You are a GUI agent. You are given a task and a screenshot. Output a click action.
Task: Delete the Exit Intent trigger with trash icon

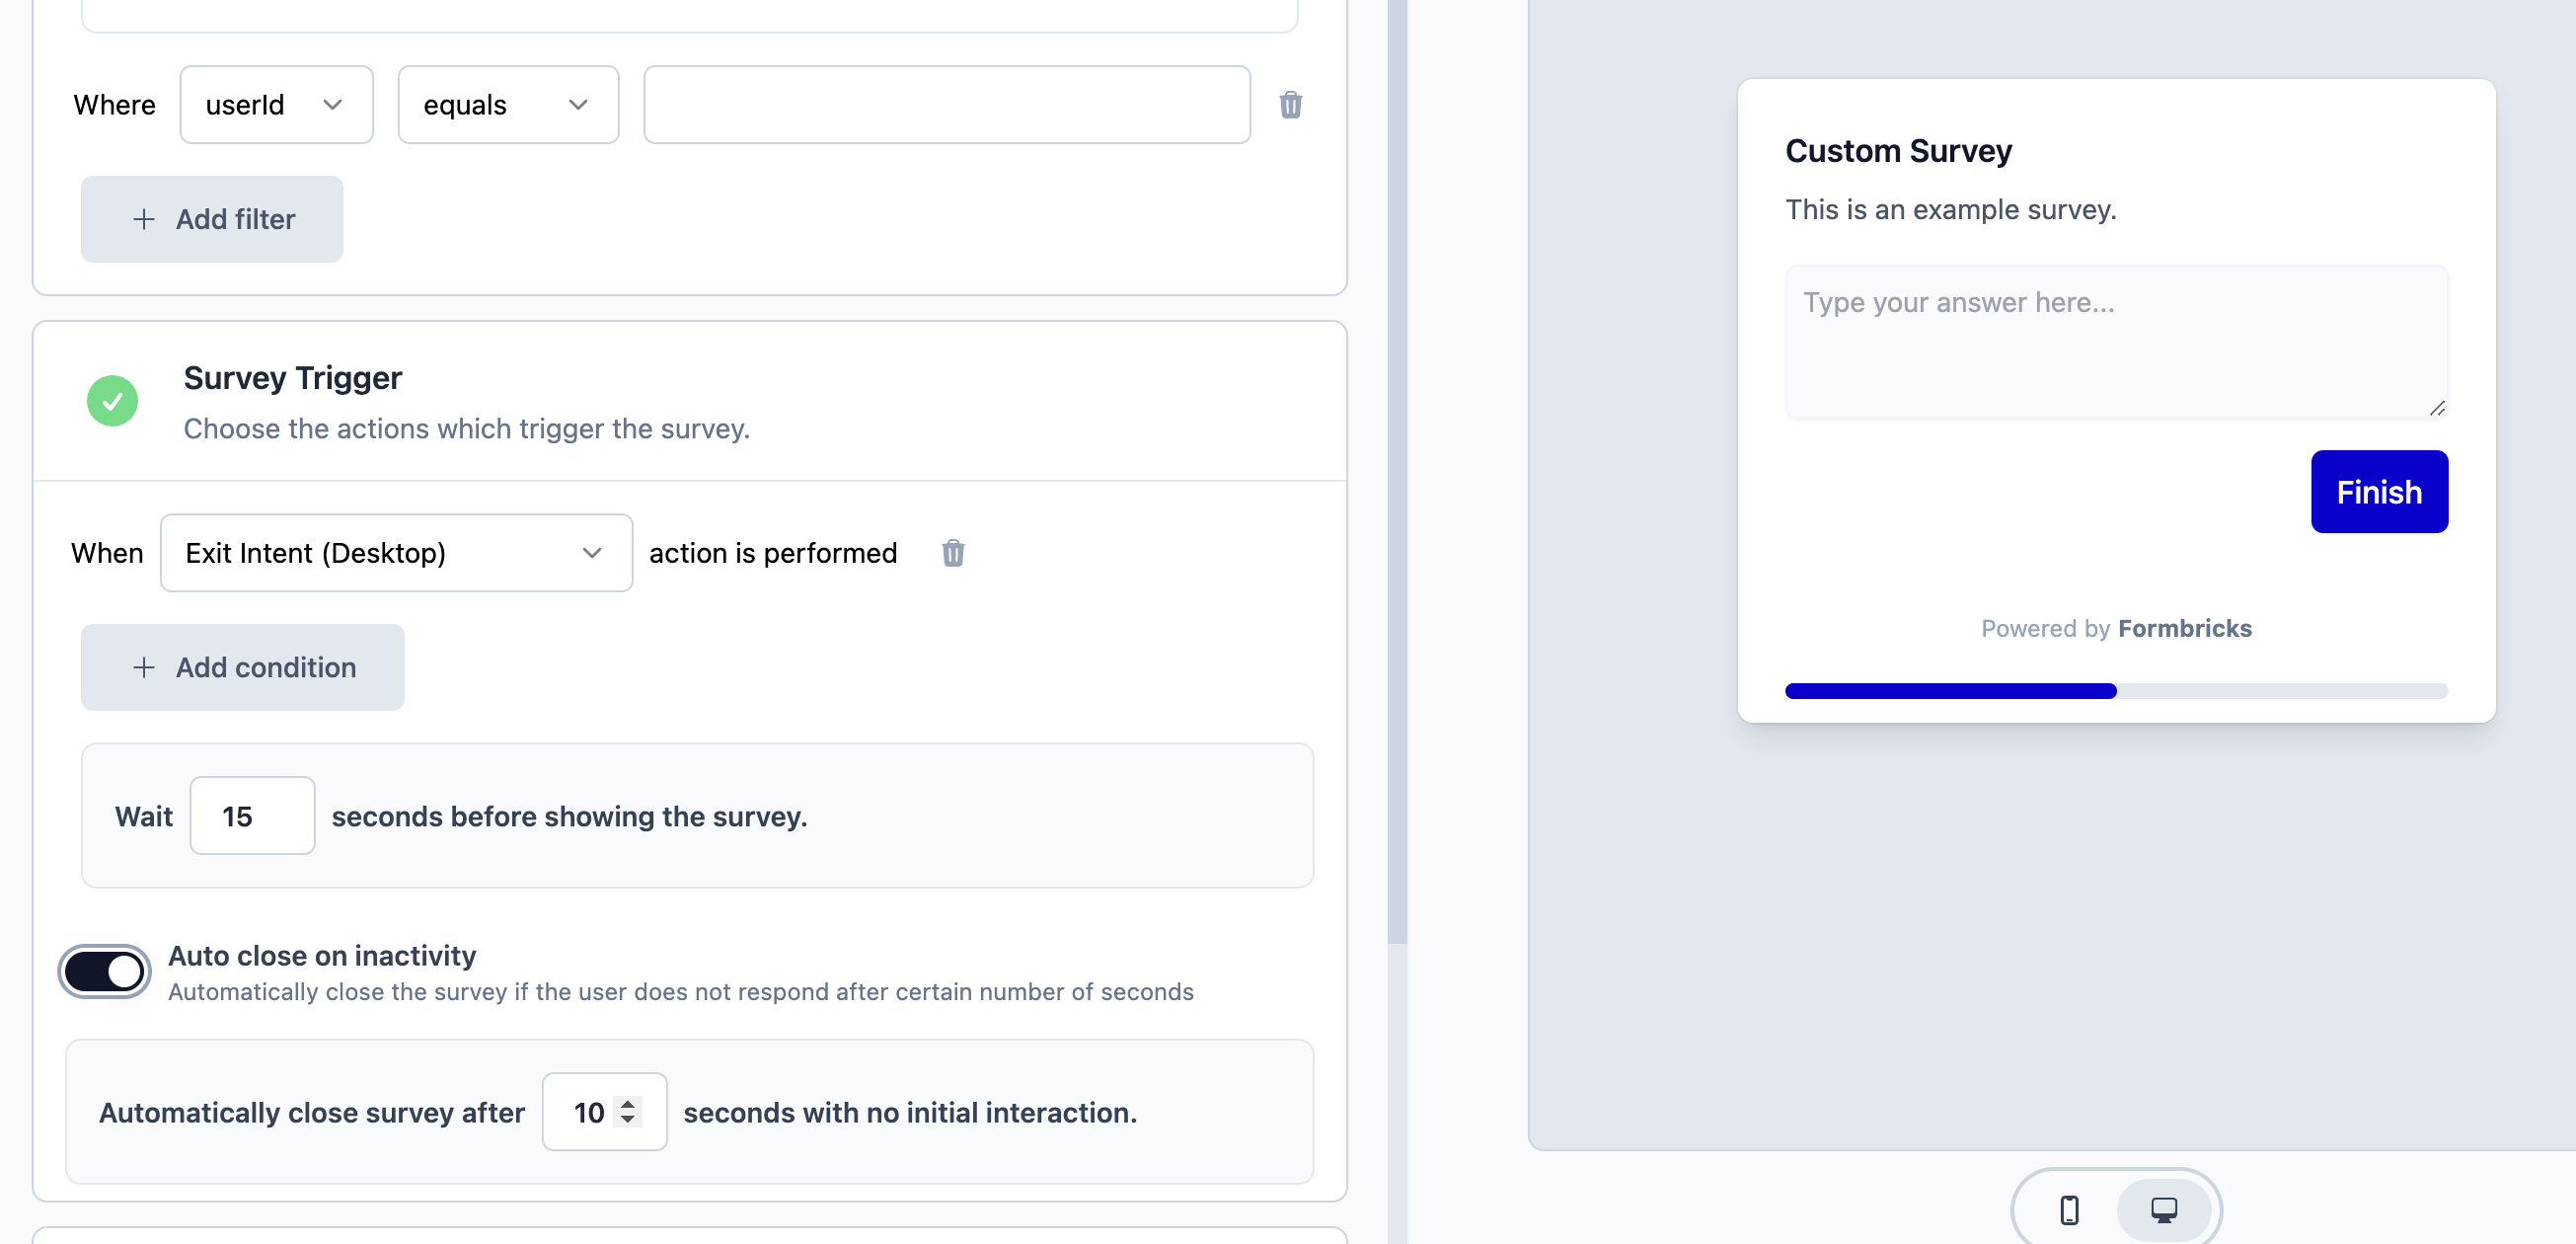(x=952, y=553)
